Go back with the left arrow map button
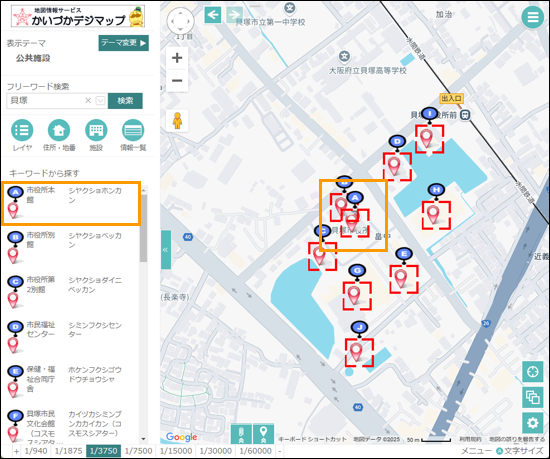Image resolution: width=550 pixels, height=459 pixels. coord(213,15)
